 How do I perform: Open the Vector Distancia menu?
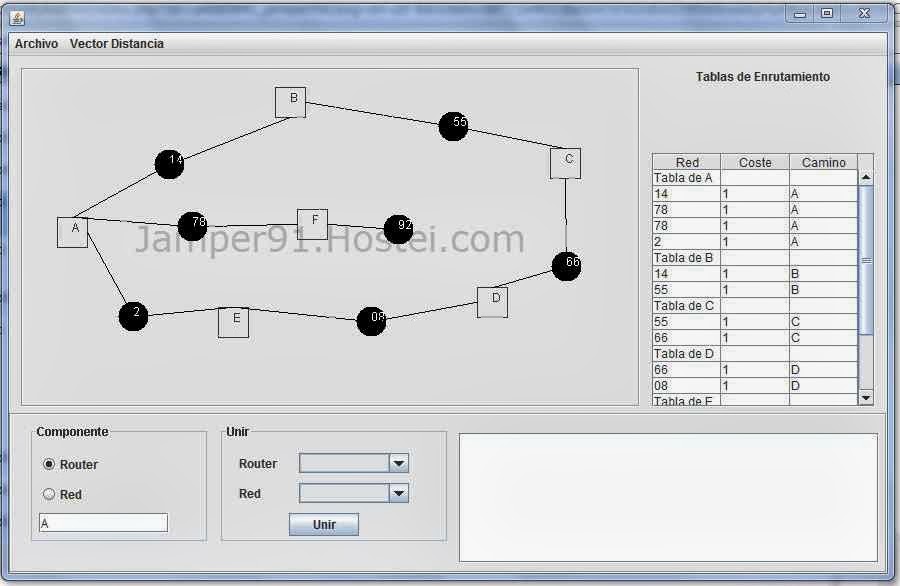(117, 44)
